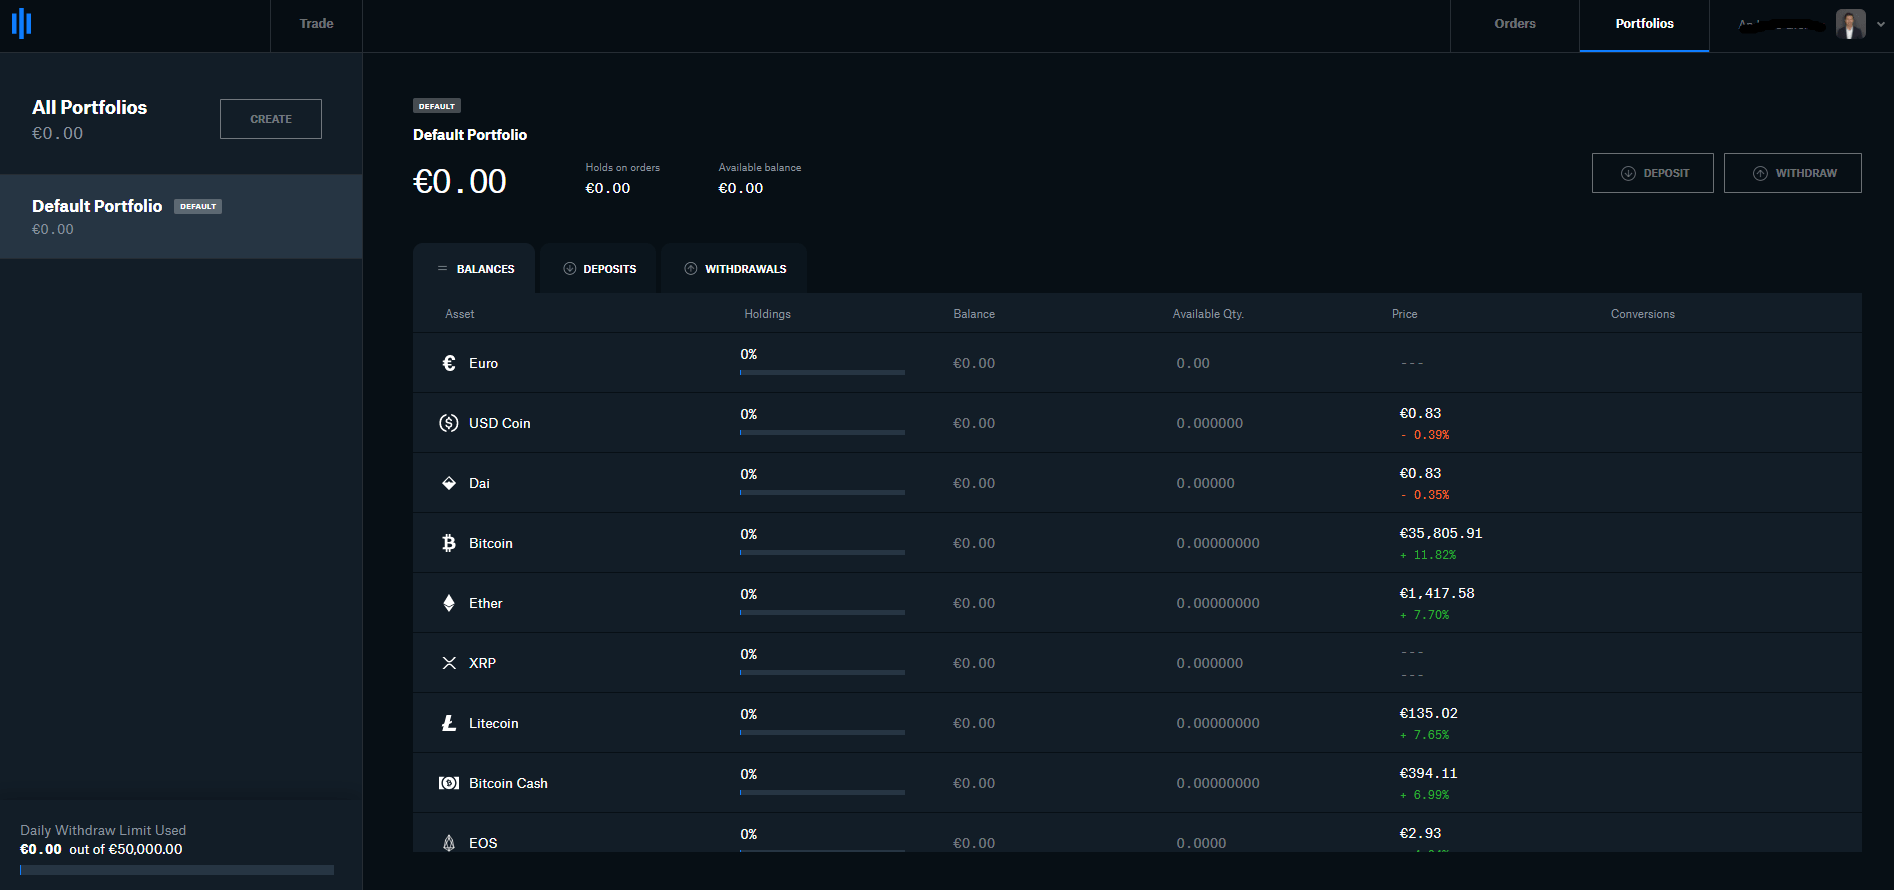Click the XRP asset icon
Image resolution: width=1894 pixels, height=890 pixels.
click(449, 663)
